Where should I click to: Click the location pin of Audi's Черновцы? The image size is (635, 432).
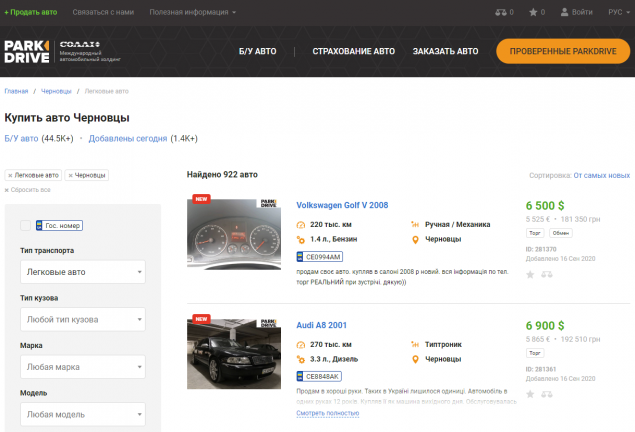[415, 360]
